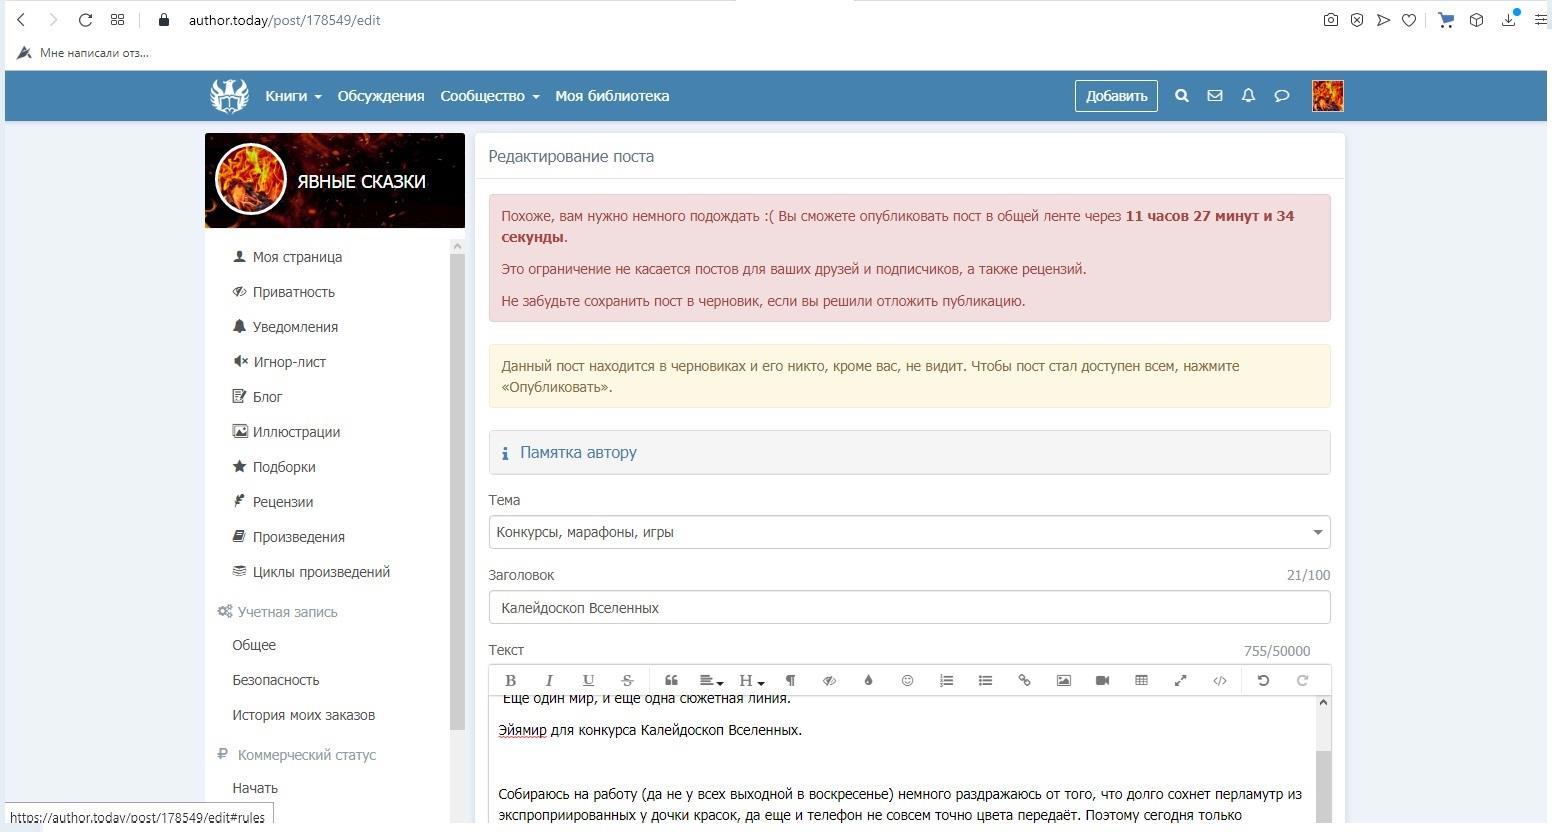Screen dimensions: 1552x832
Task: Toggle underline formatting in editor toolbar
Action: 588,680
